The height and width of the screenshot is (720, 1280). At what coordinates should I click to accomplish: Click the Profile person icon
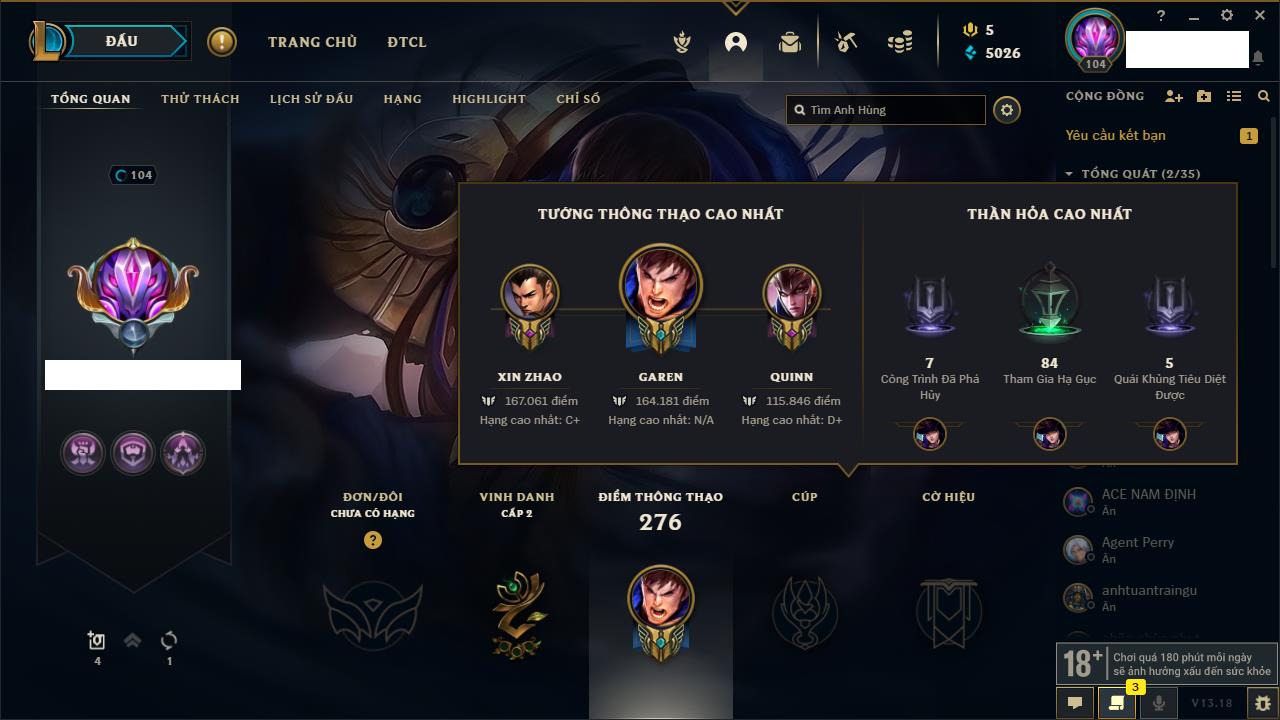tap(736, 42)
